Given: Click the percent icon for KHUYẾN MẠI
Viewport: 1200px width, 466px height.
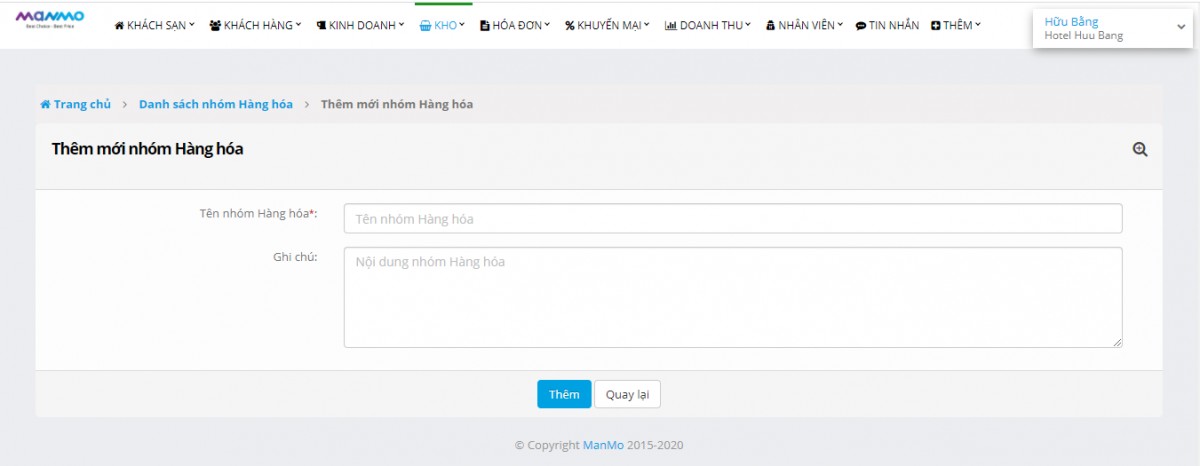Looking at the screenshot, I should (569, 25).
